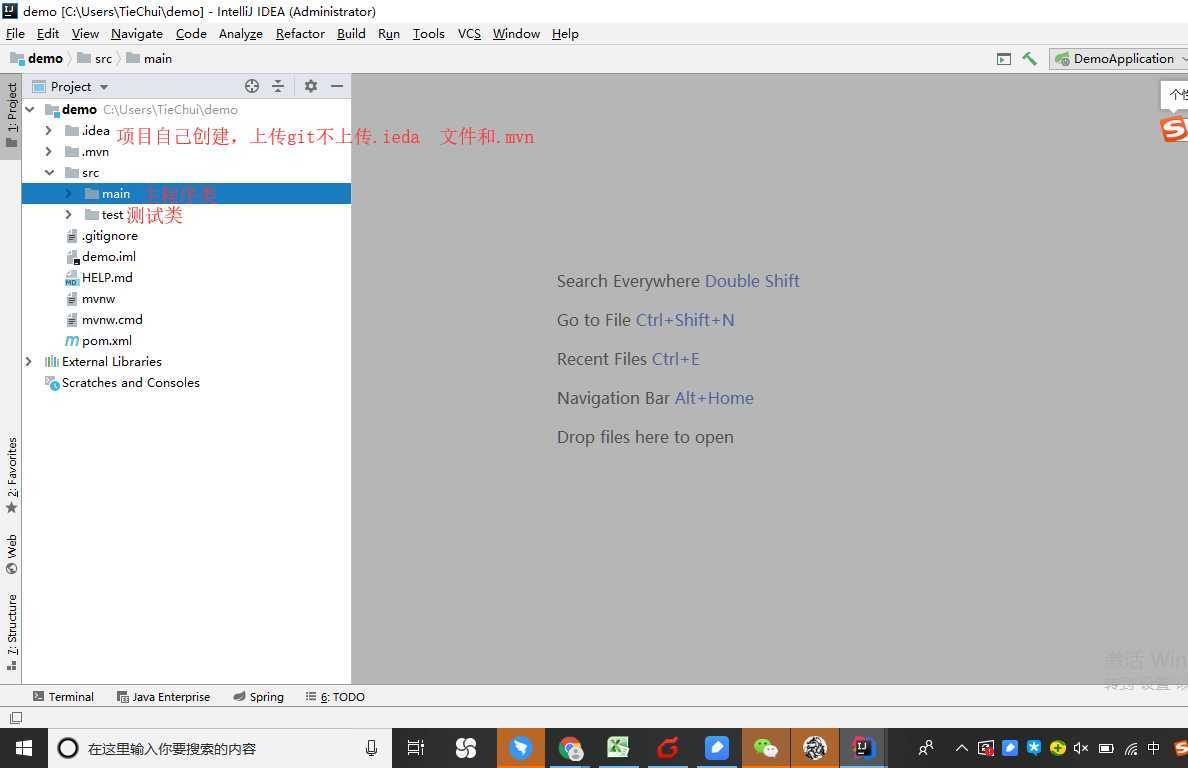Toggle the 1: Project side tab
This screenshot has width=1188, height=768.
tap(11, 115)
